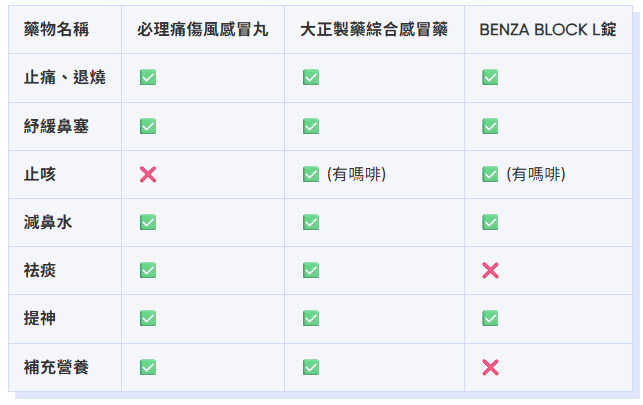
Task: Click the 減鼻水 row label
Action: [x=48, y=222]
